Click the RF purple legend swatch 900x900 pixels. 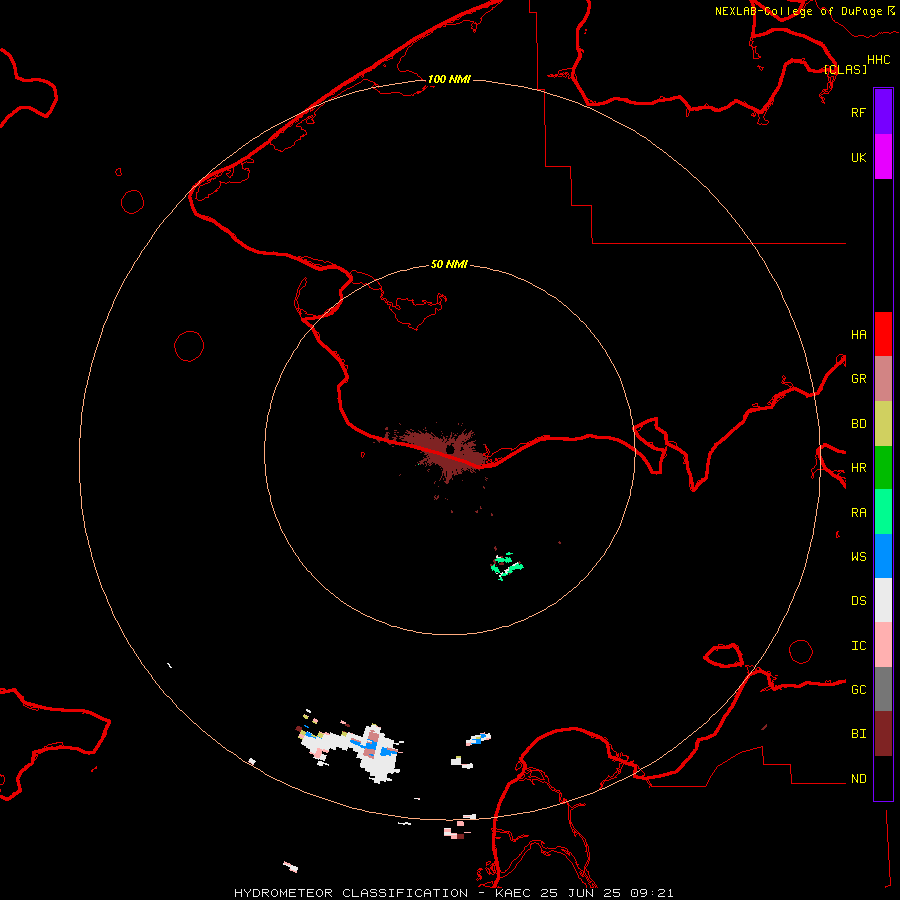coord(883,112)
